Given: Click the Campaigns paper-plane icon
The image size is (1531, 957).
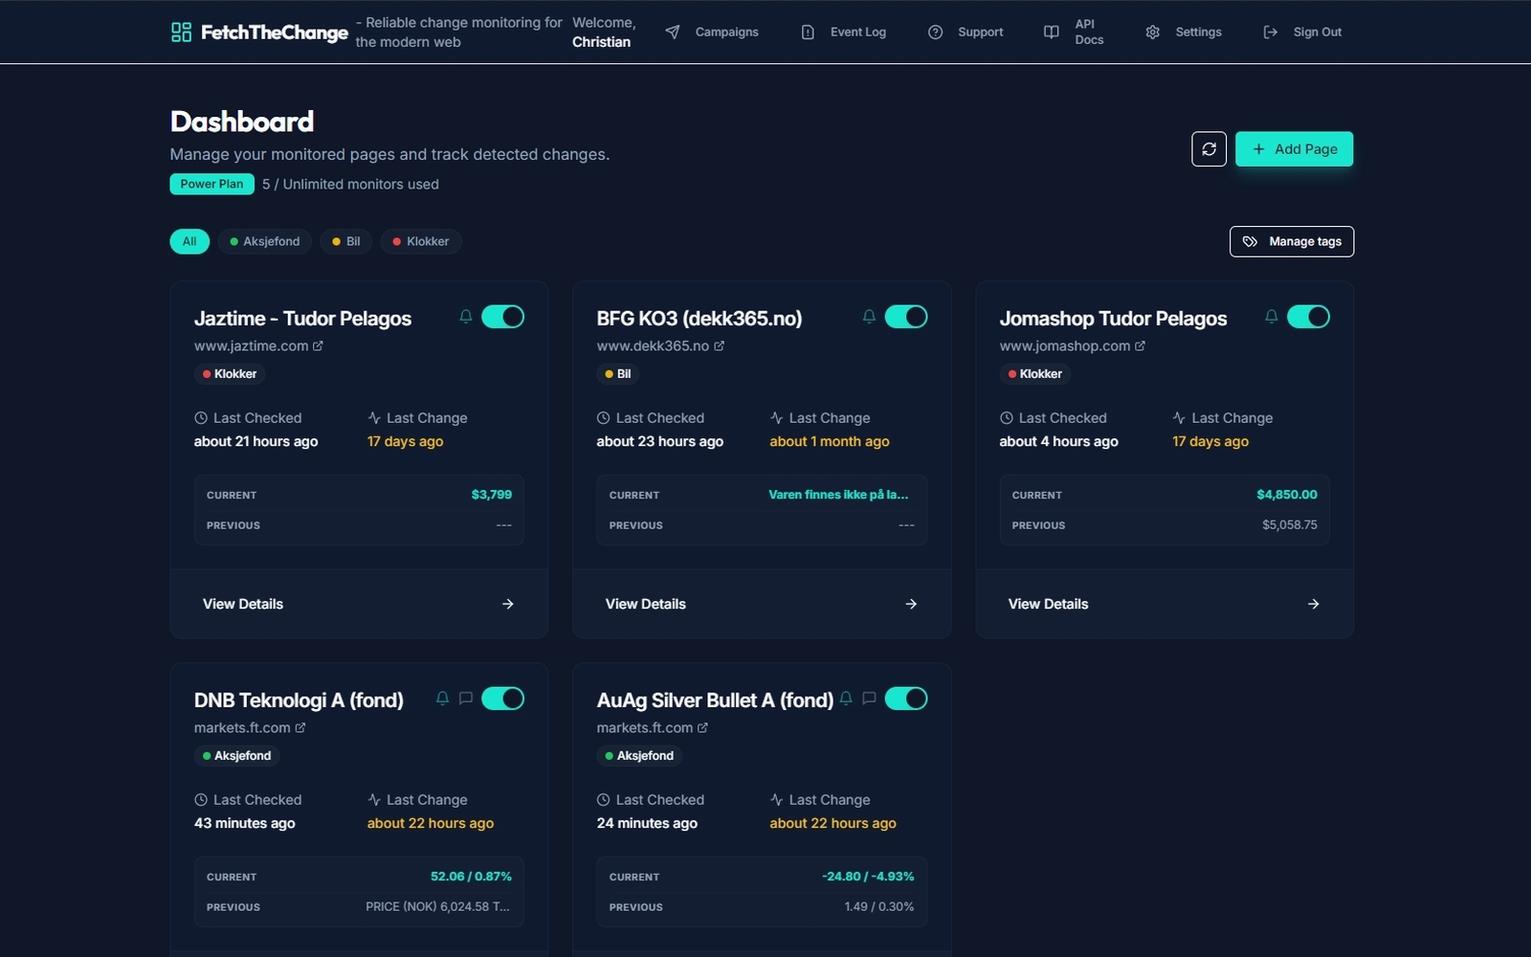Looking at the screenshot, I should pyautogui.click(x=673, y=32).
